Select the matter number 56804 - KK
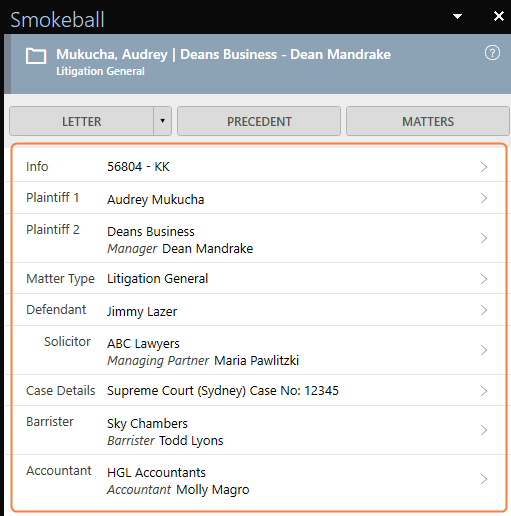511x516 pixels. click(x=138, y=167)
